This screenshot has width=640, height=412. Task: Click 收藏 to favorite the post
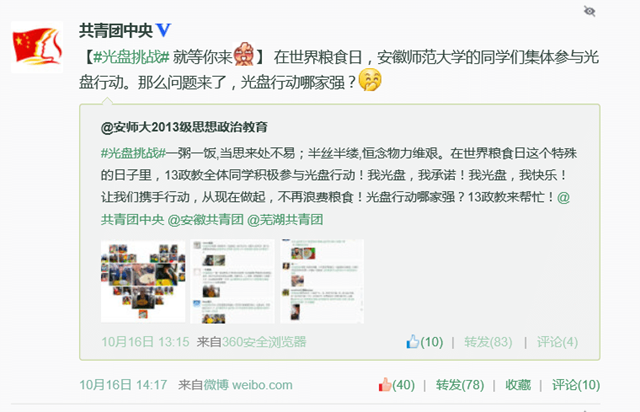[x=518, y=385]
